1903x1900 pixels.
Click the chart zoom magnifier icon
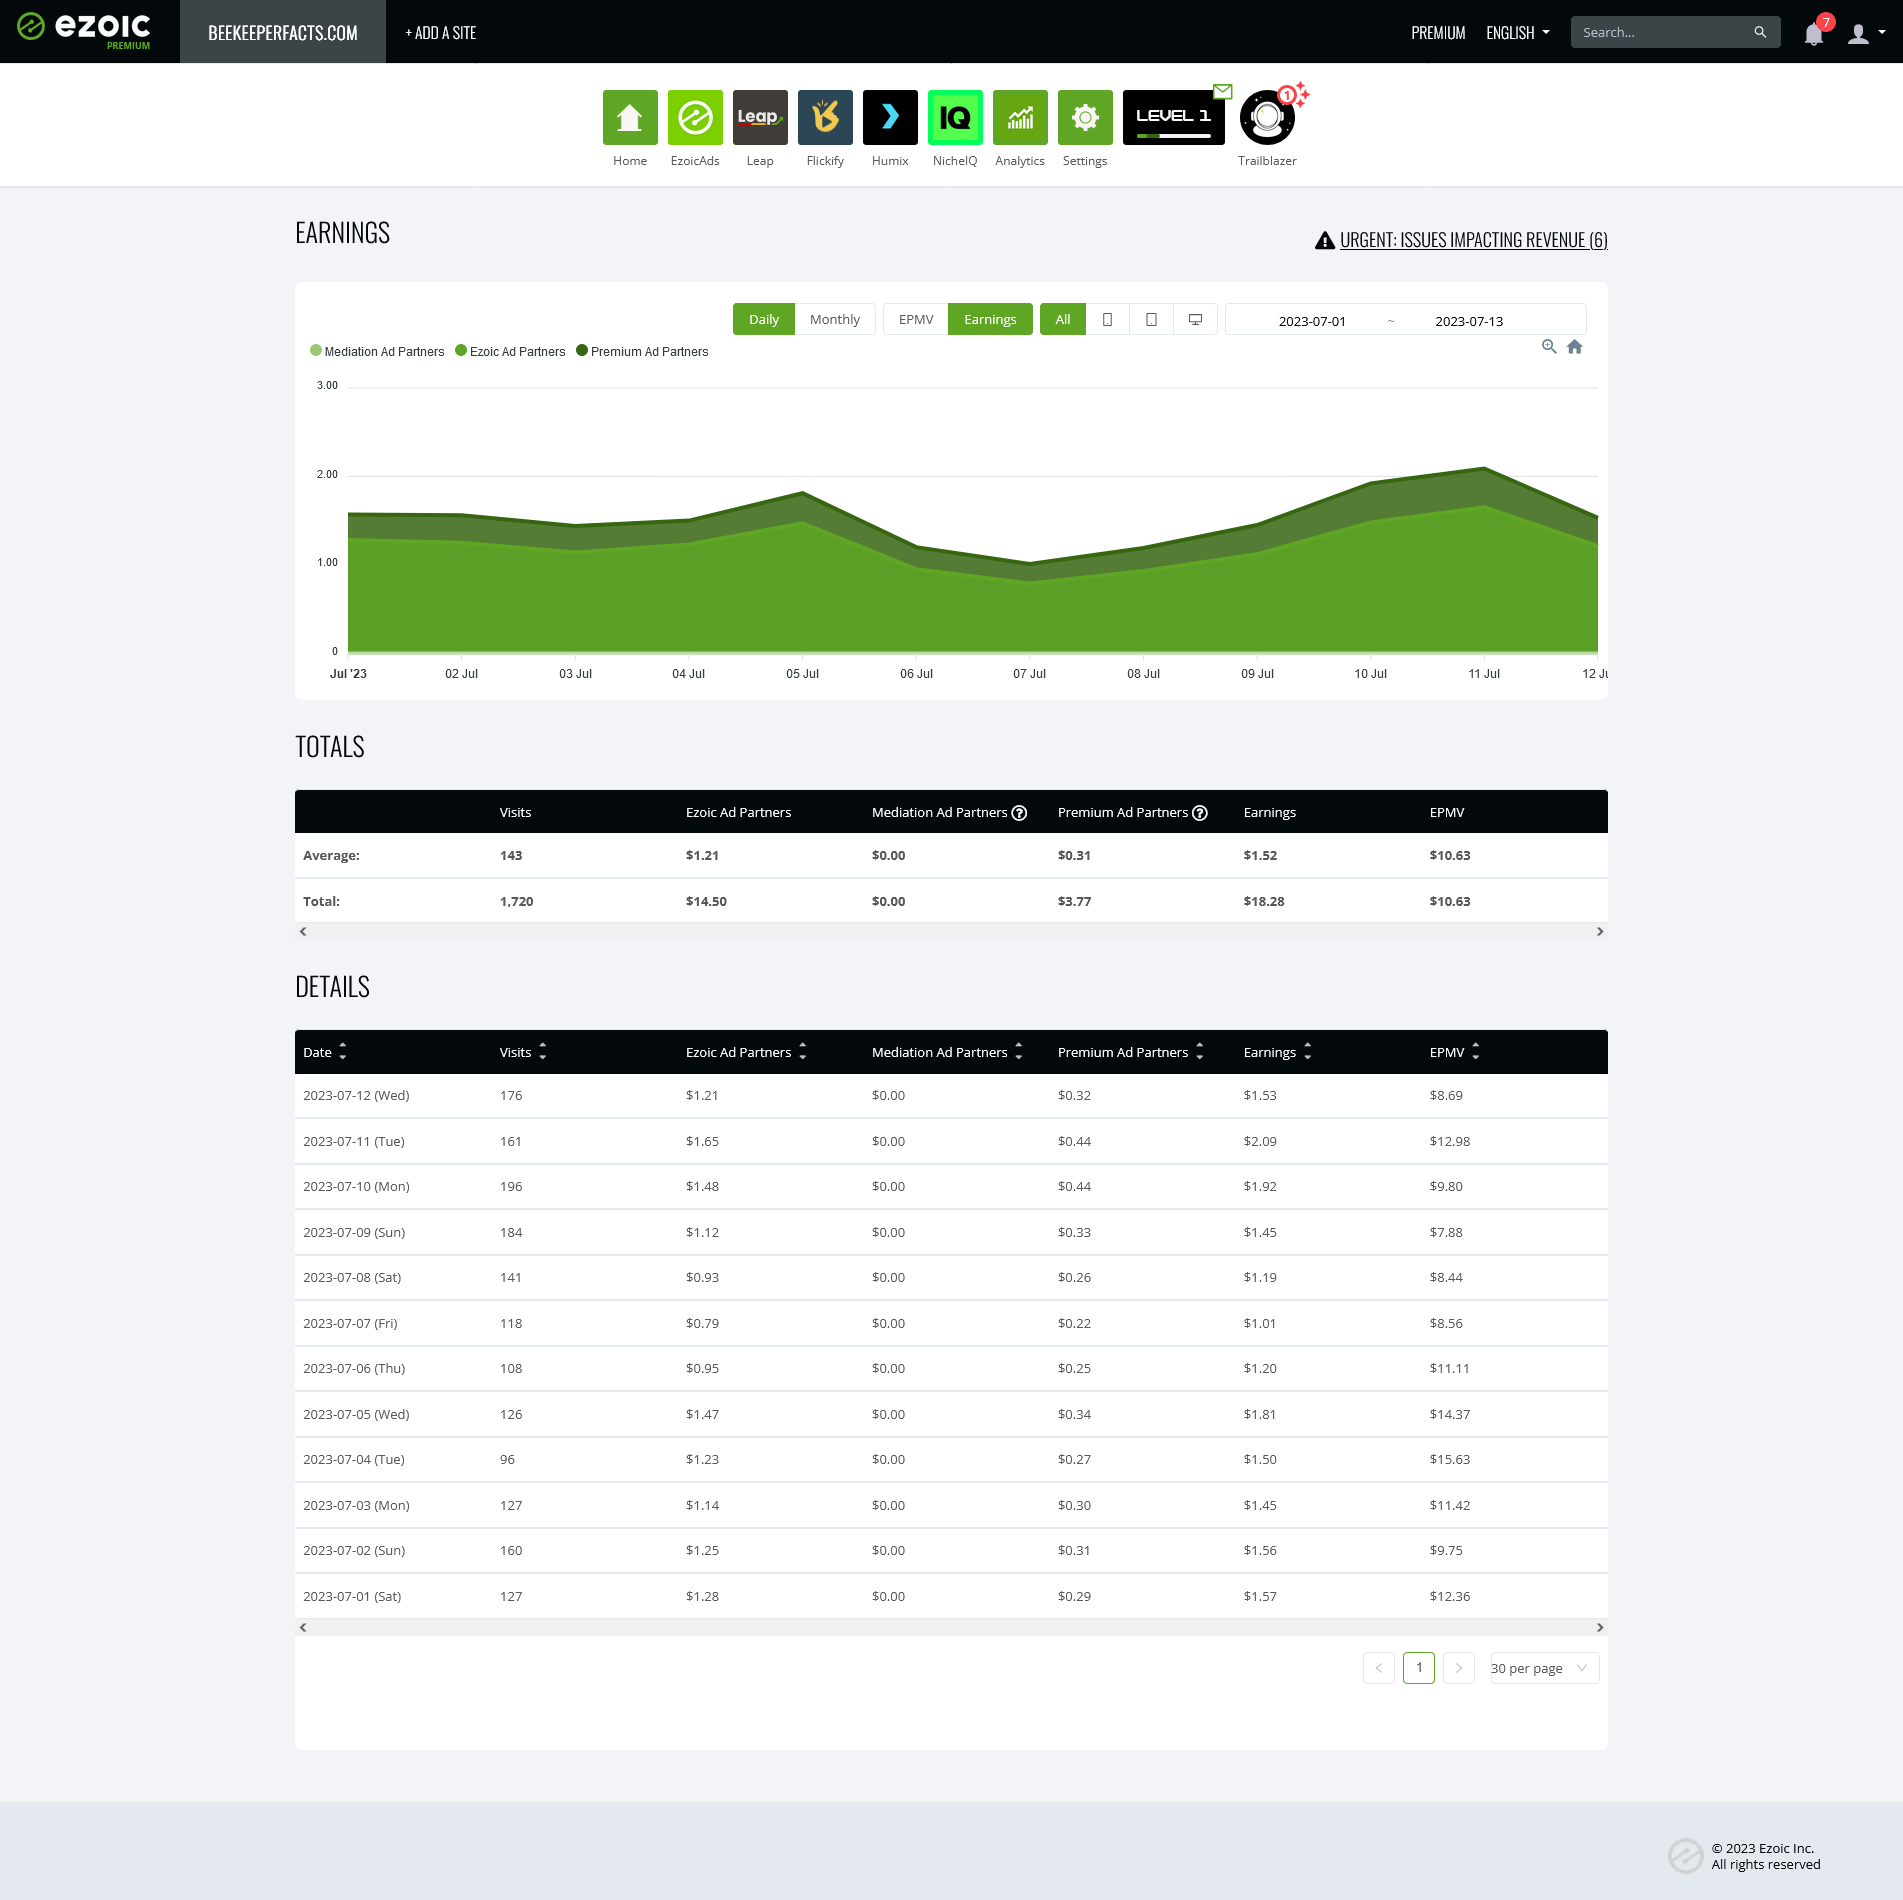(1549, 347)
